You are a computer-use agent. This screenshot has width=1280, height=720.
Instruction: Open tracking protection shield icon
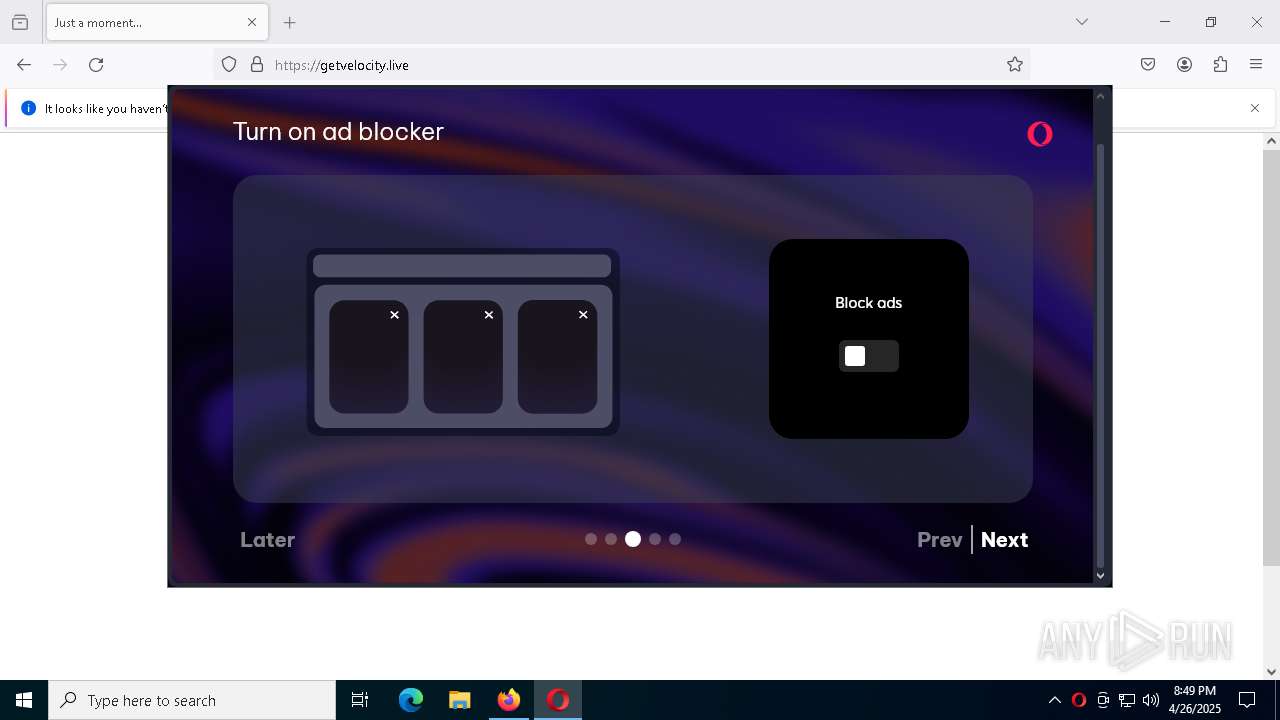coord(229,65)
